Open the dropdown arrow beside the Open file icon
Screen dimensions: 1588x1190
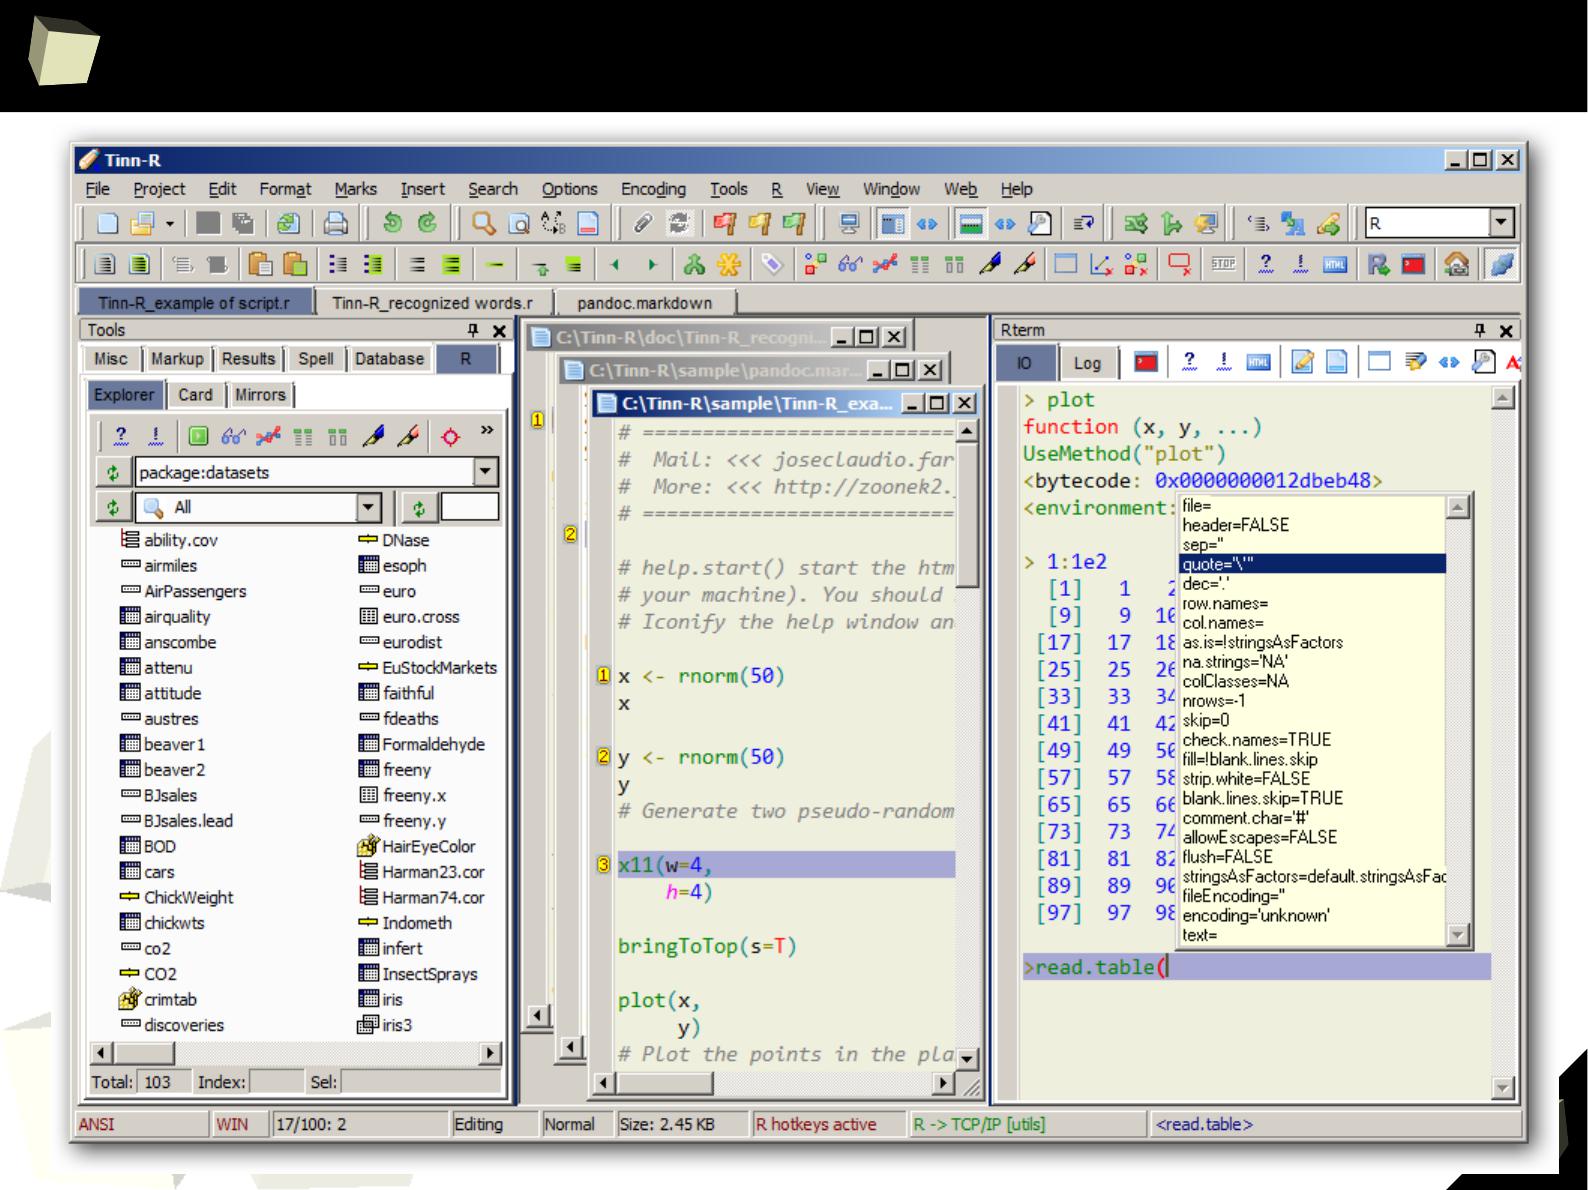[169, 224]
